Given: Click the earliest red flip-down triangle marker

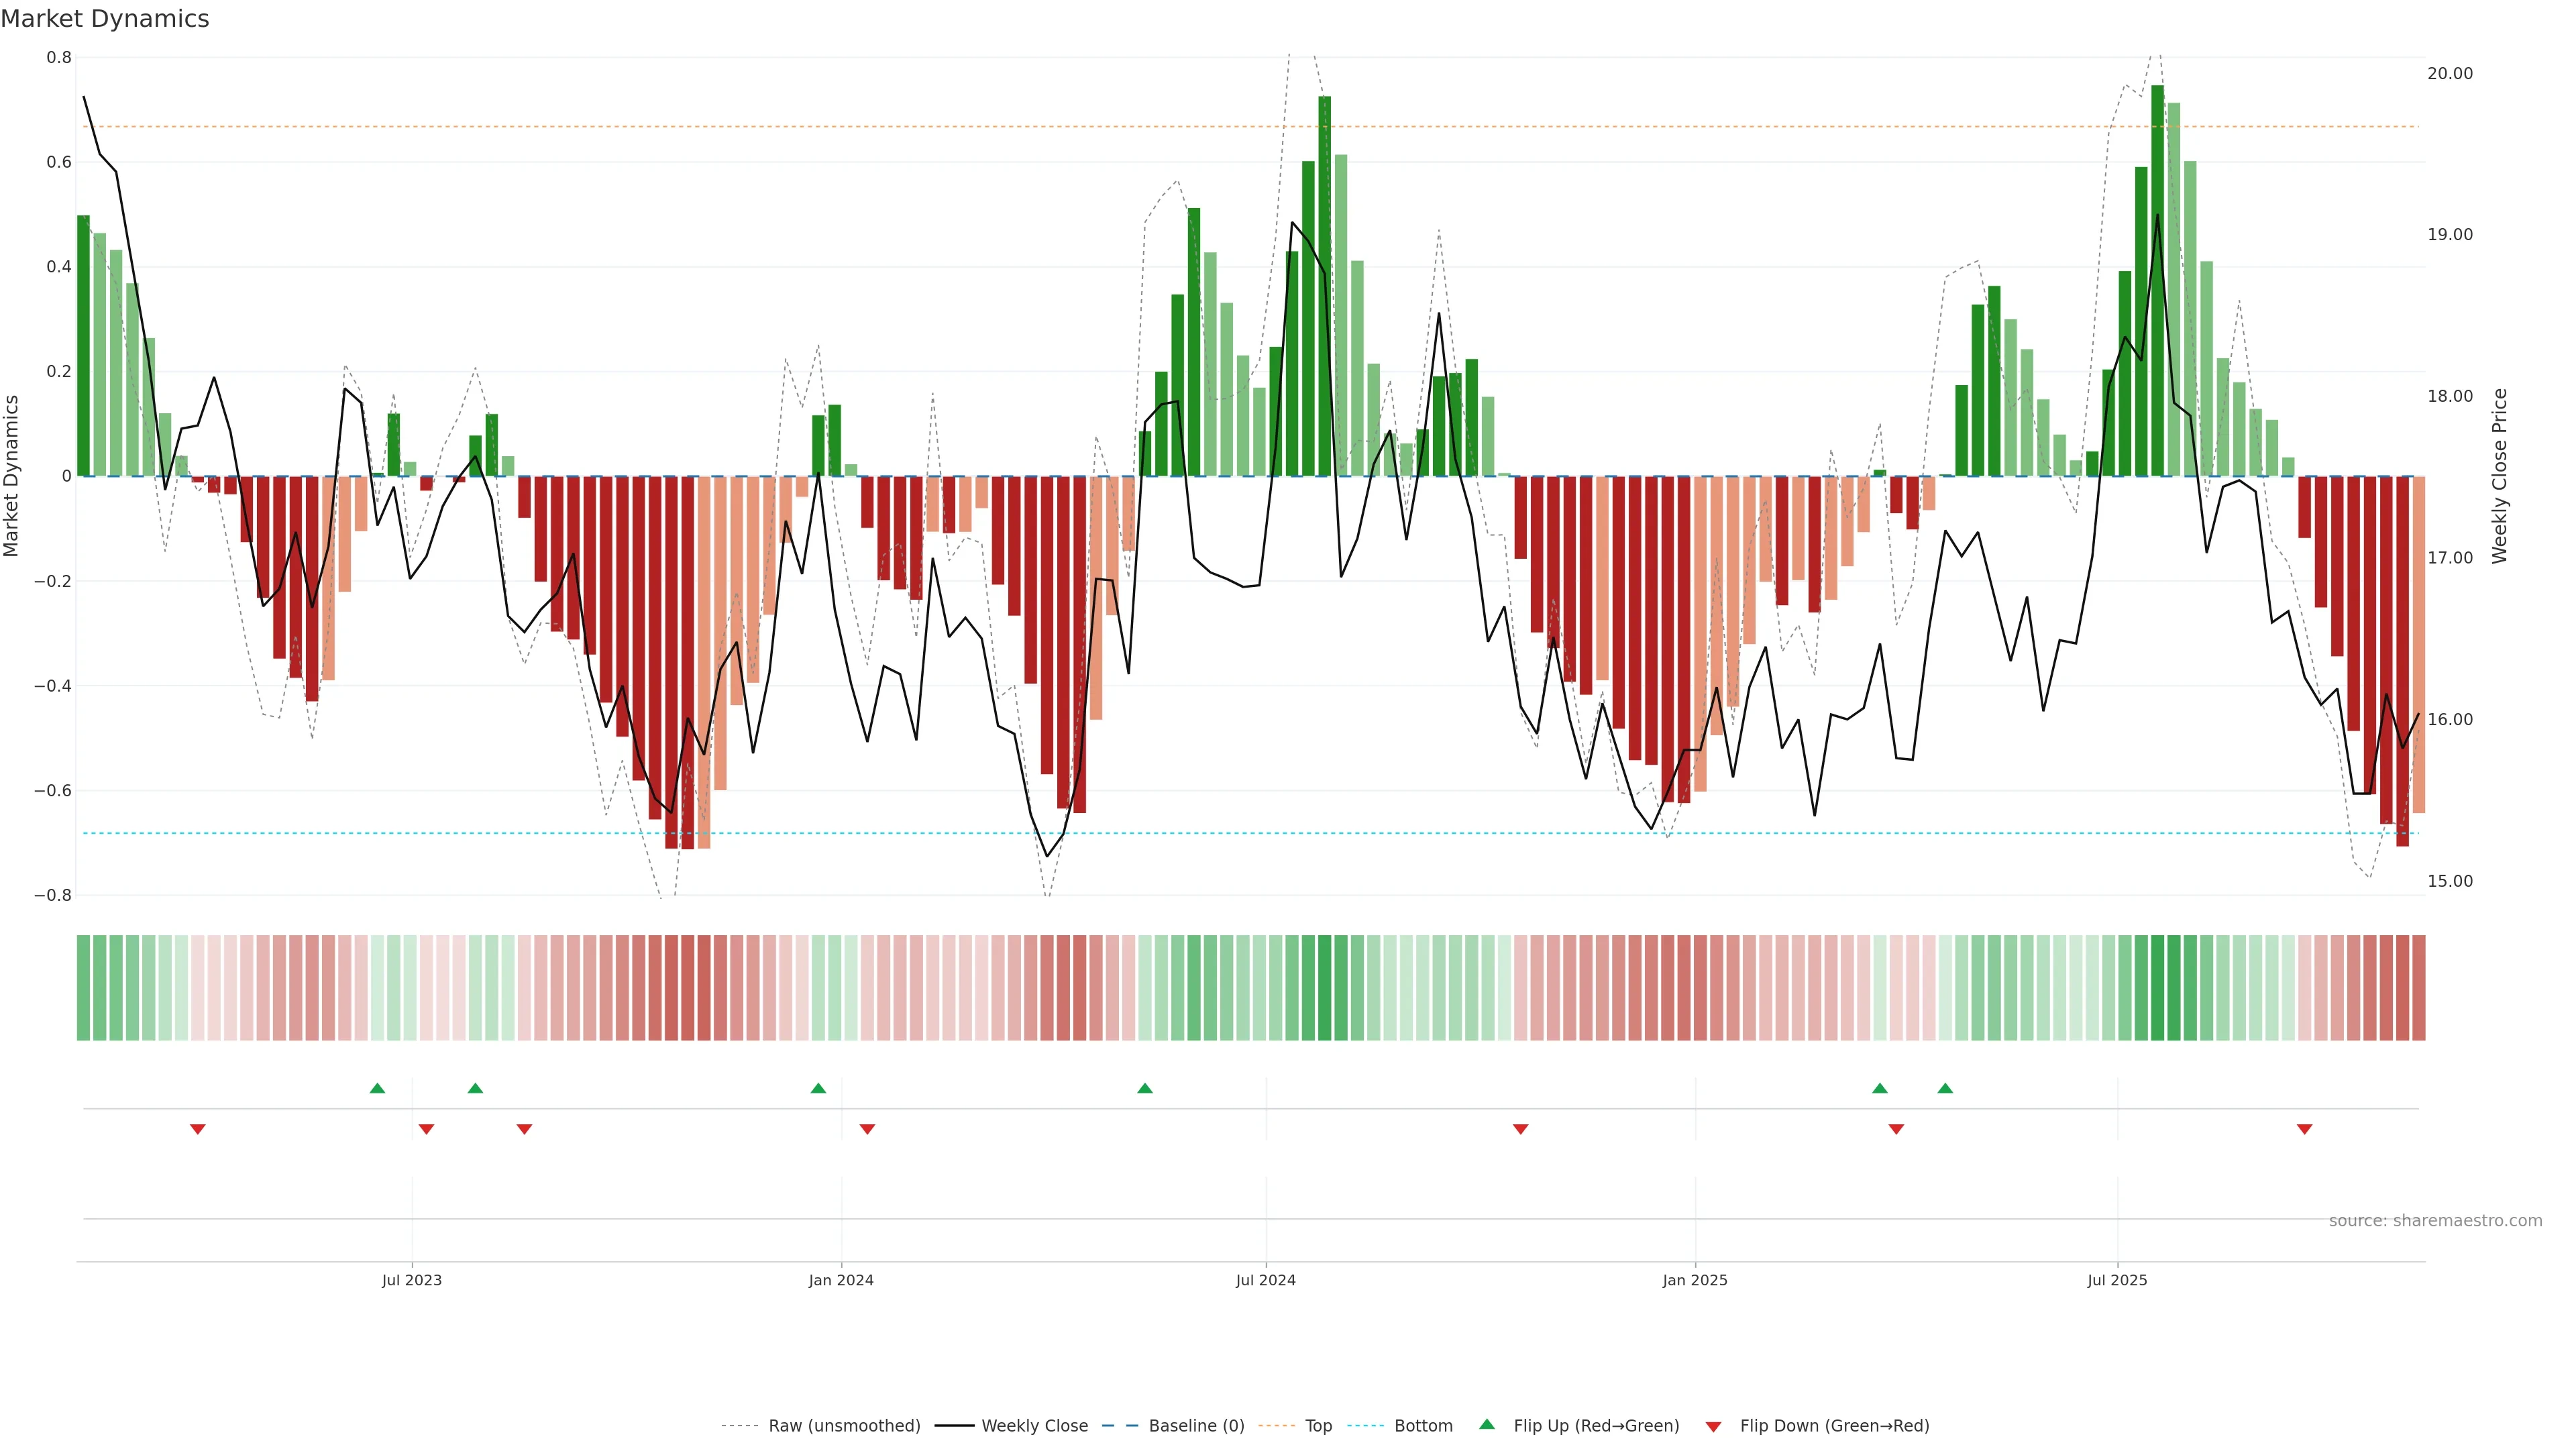Looking at the screenshot, I should [198, 1129].
